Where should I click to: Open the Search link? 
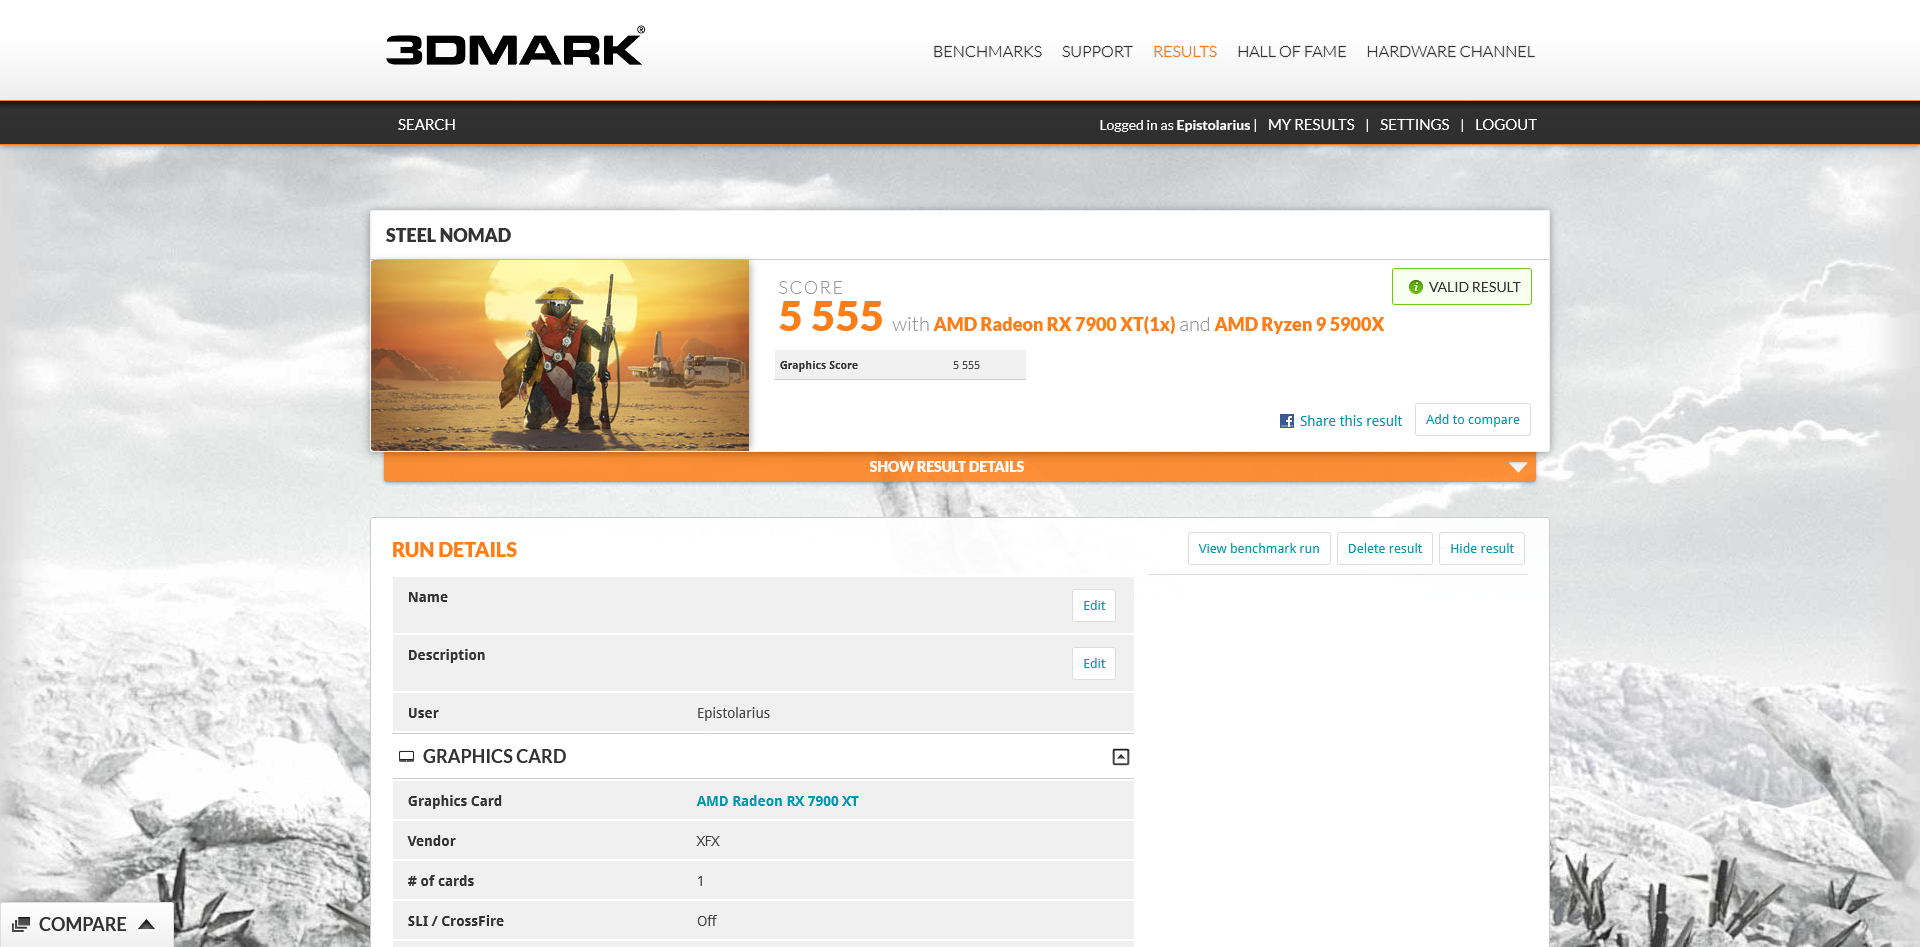pyautogui.click(x=426, y=124)
